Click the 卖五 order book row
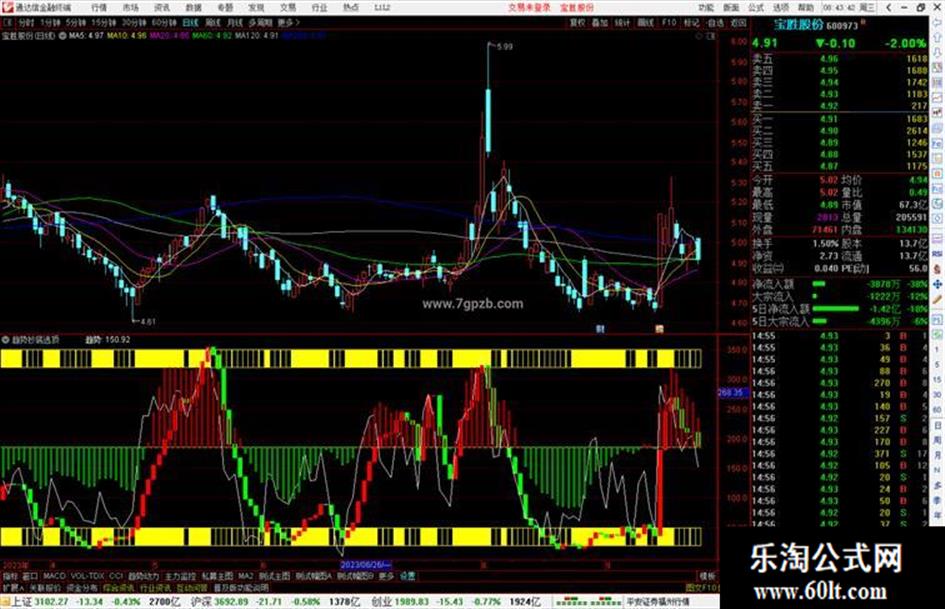945x609 pixels. (x=839, y=59)
